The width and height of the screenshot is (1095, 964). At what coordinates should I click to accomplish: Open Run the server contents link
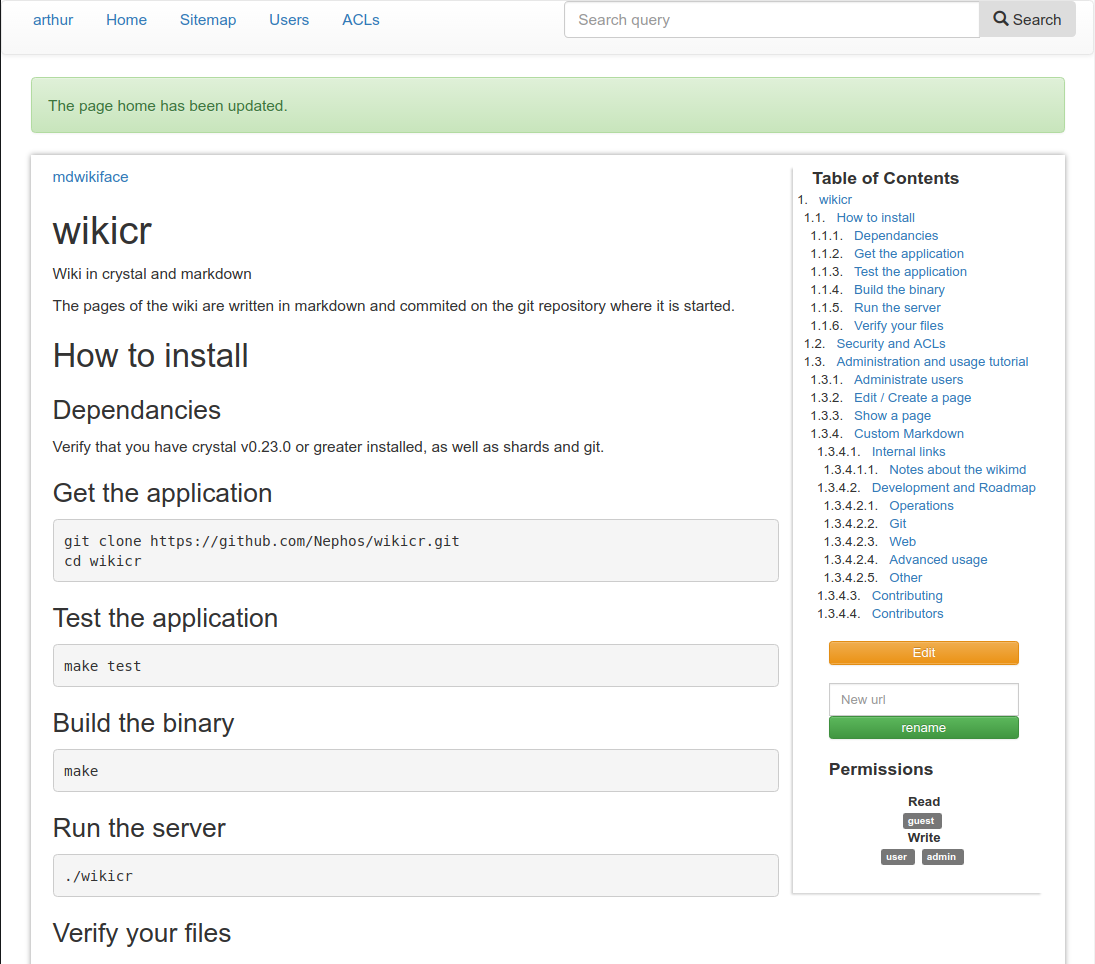pos(897,307)
